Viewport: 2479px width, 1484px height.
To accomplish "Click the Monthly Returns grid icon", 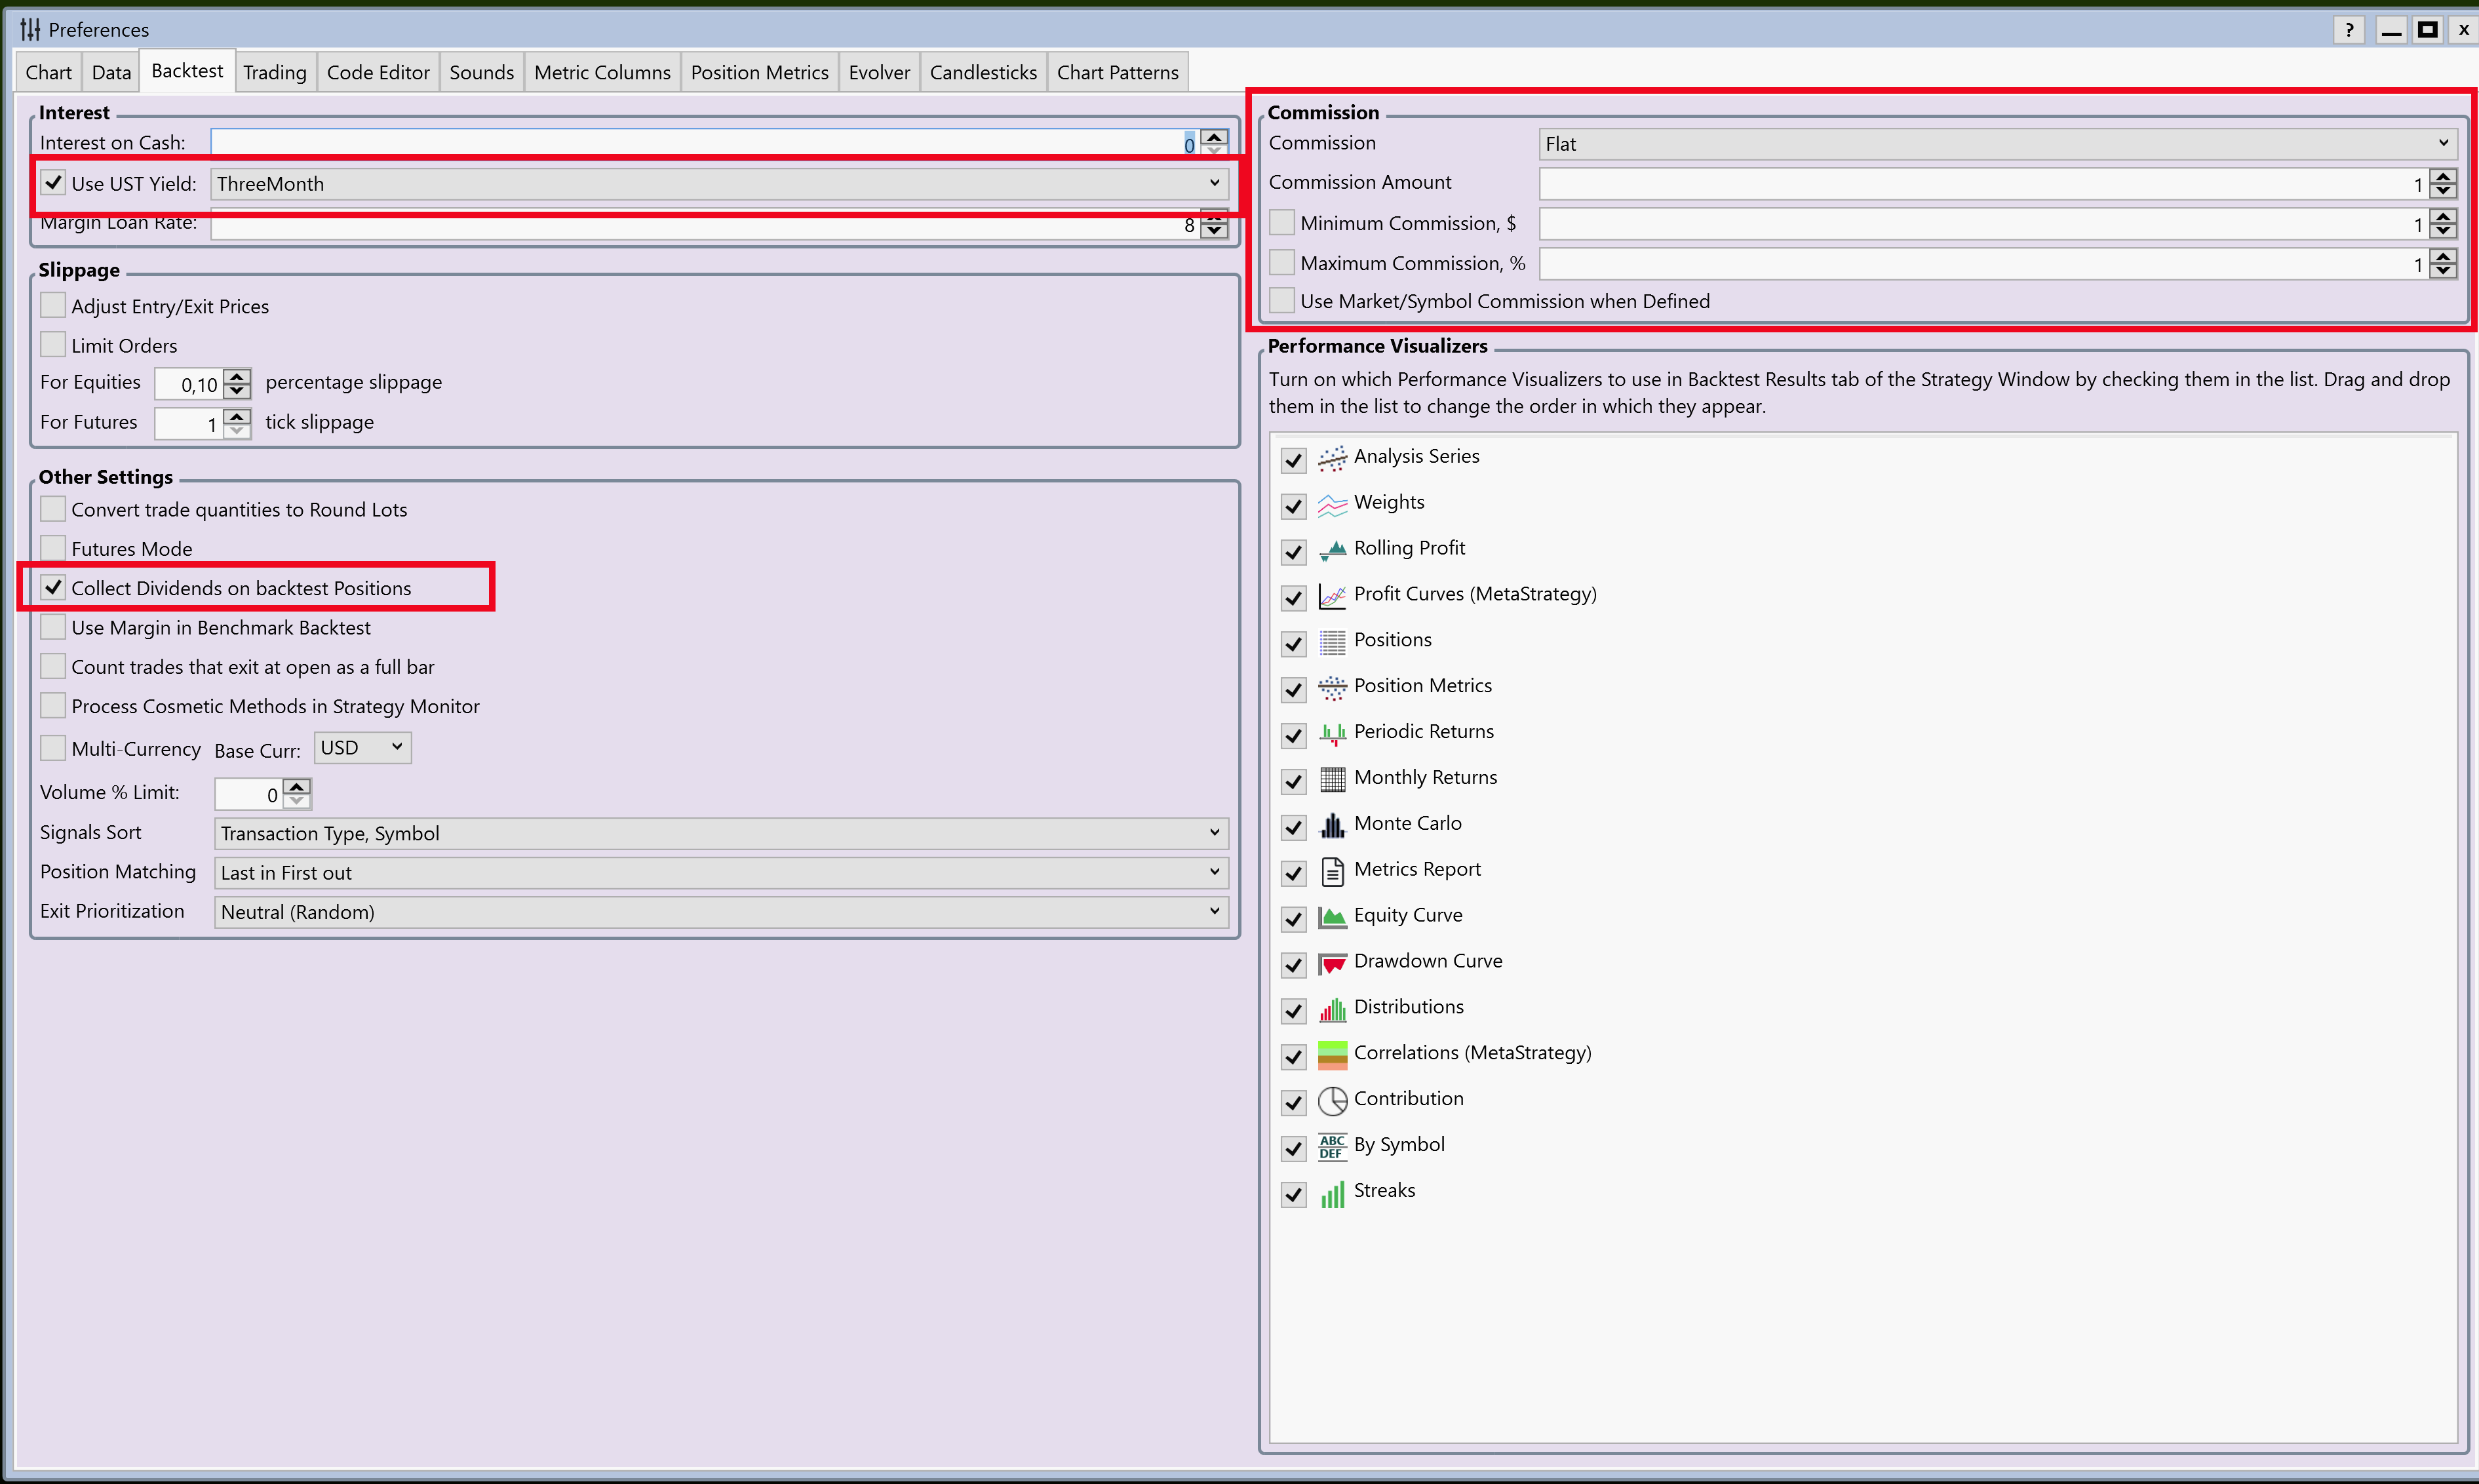I will [x=1332, y=779].
